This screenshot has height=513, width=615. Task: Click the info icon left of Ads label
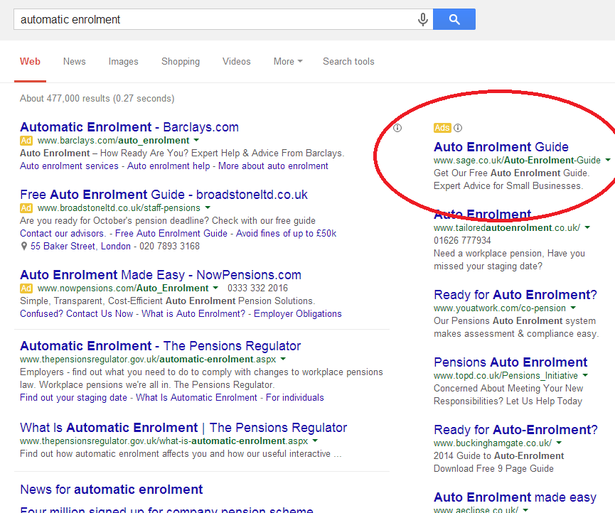[x=397, y=128]
